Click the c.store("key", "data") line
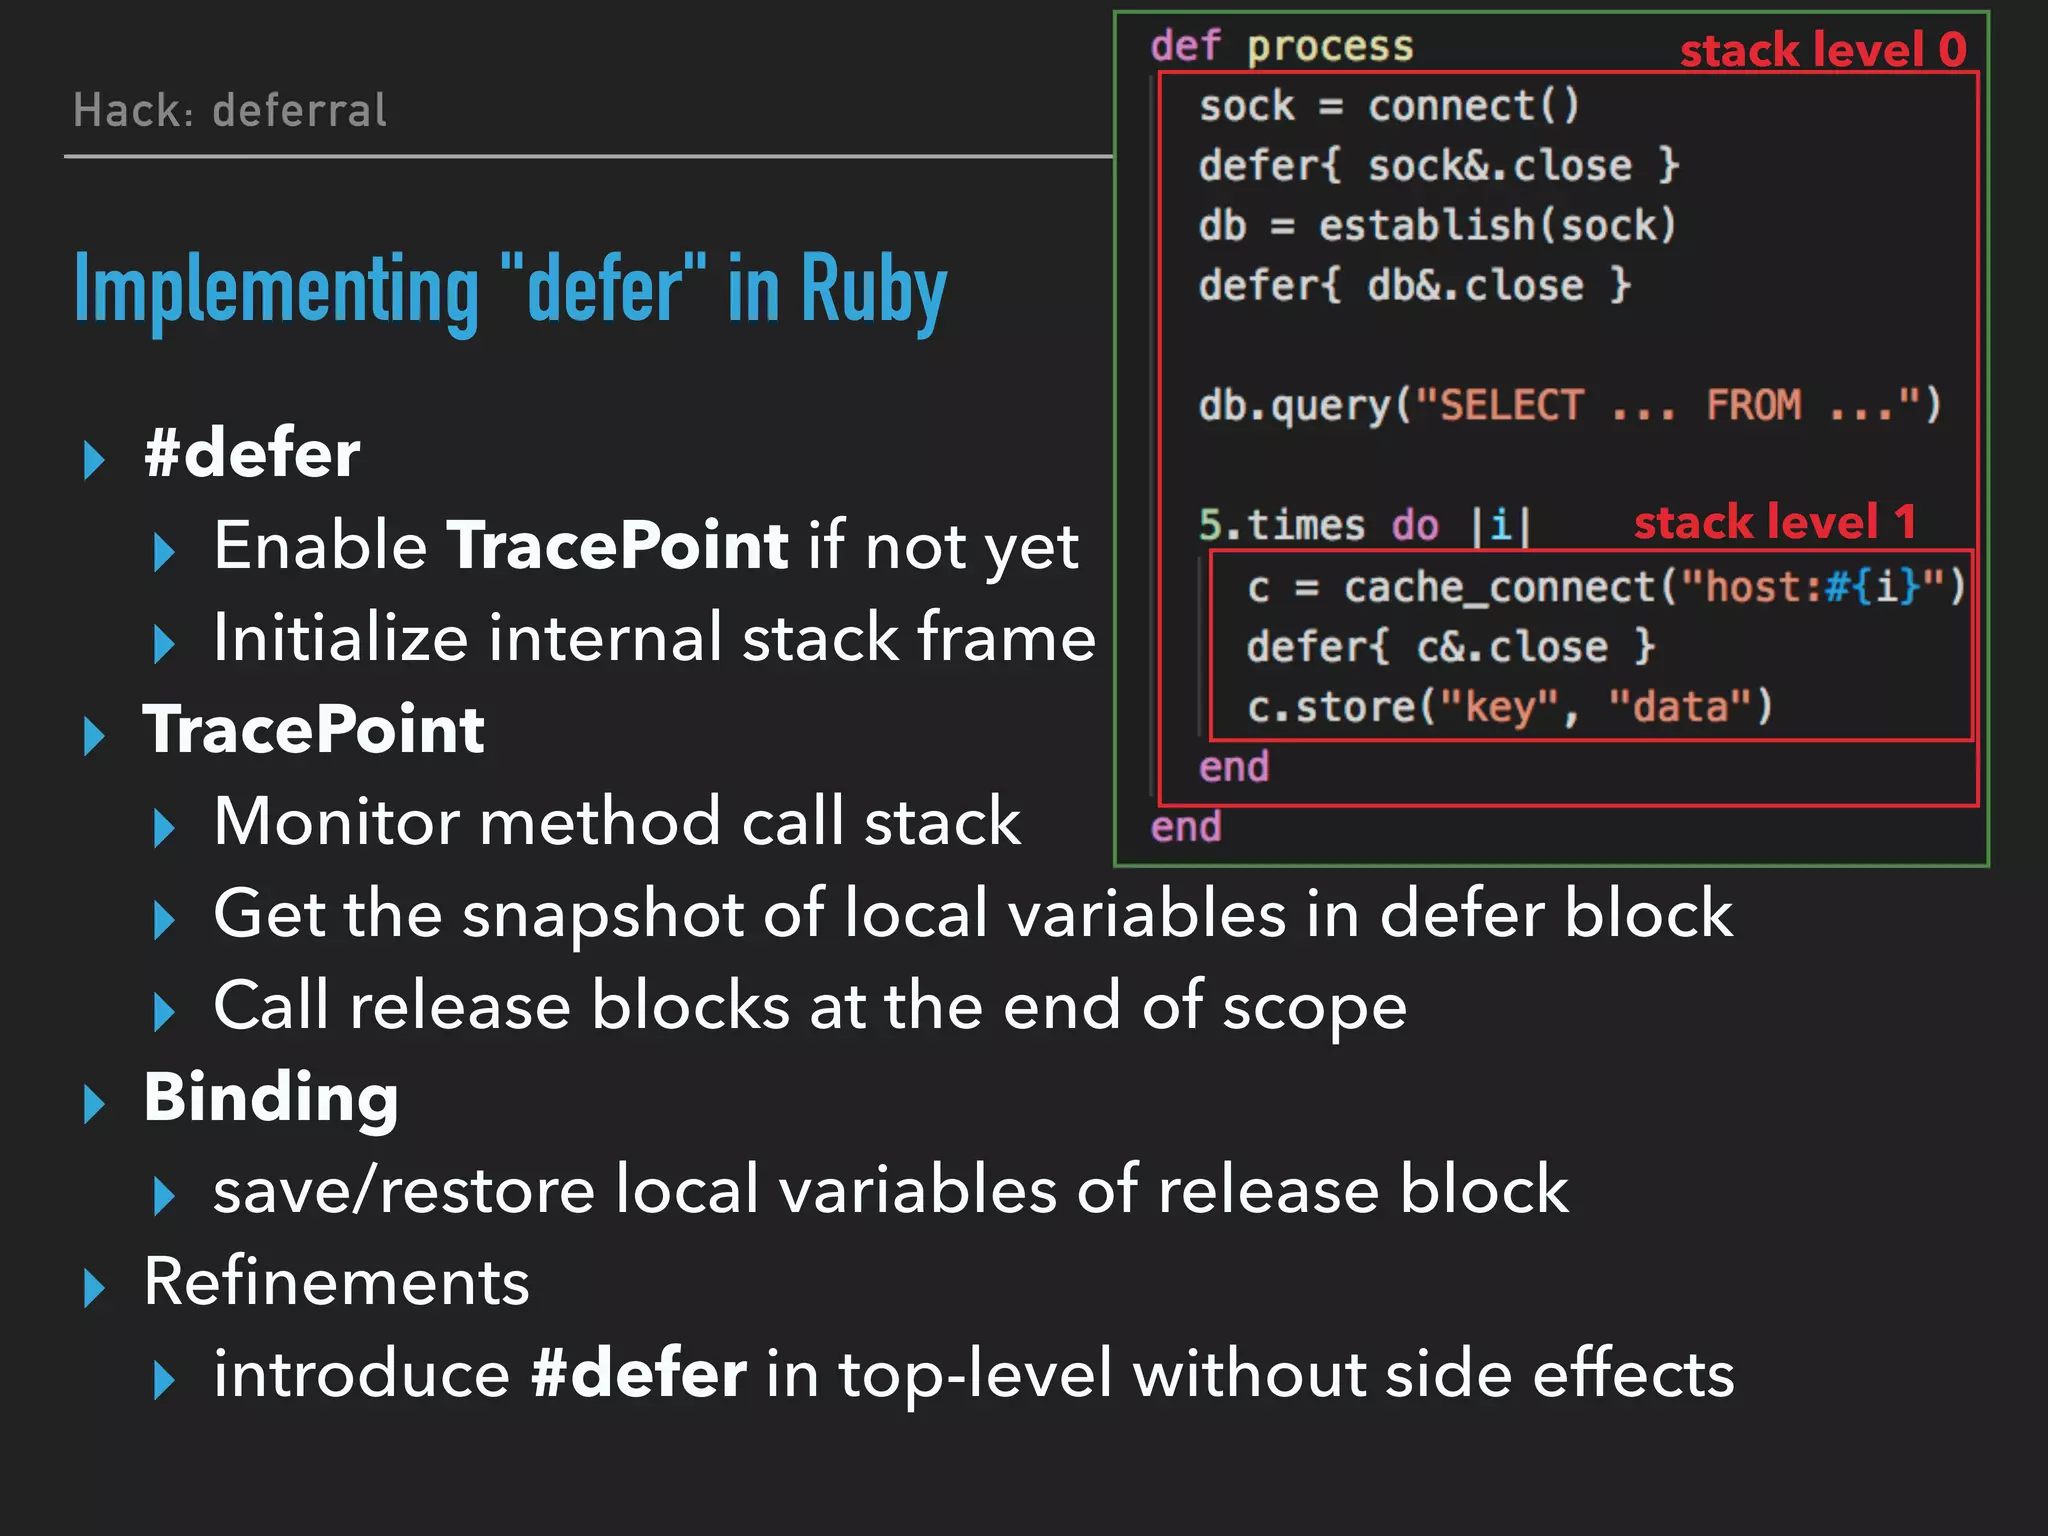 click(x=1509, y=707)
